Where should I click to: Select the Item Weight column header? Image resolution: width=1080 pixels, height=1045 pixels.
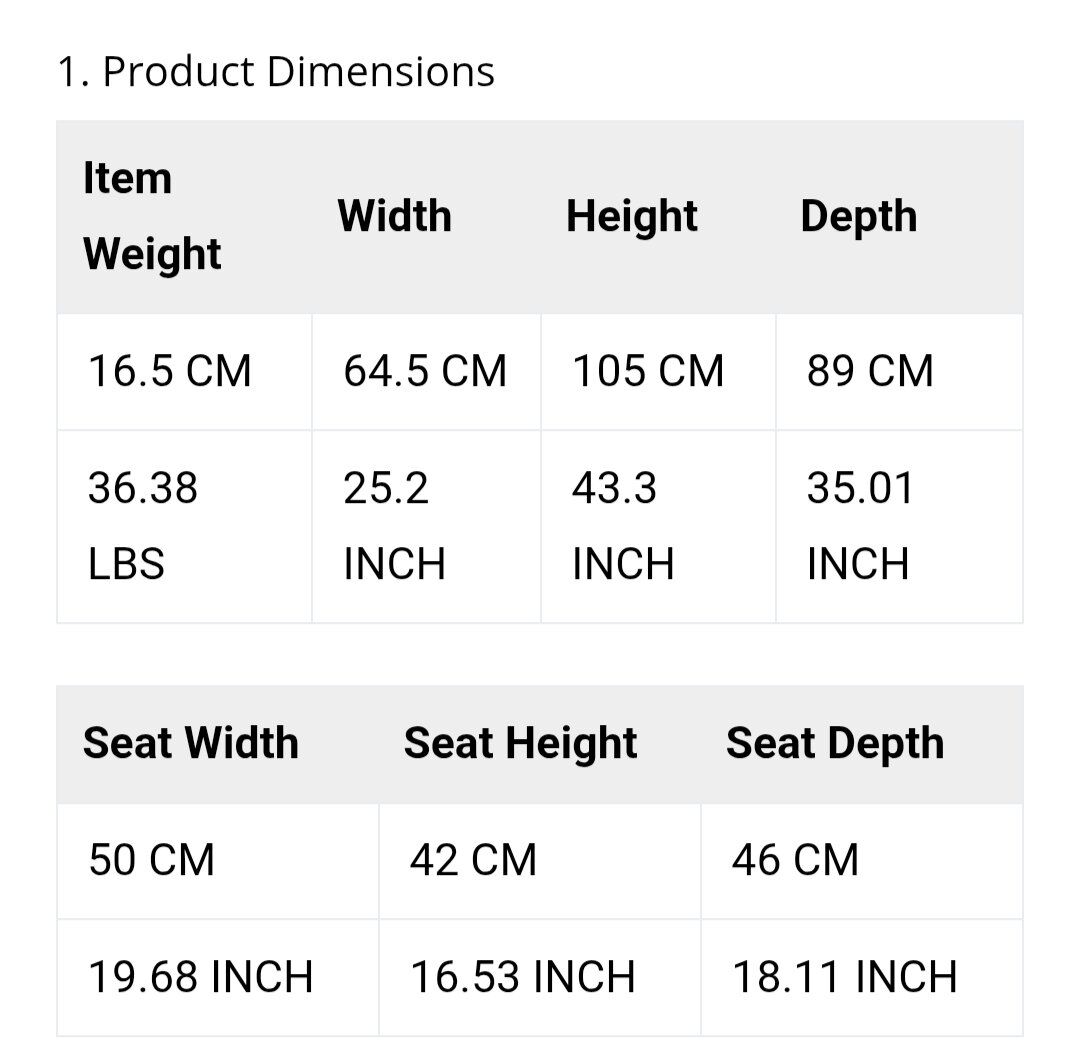coord(152,216)
